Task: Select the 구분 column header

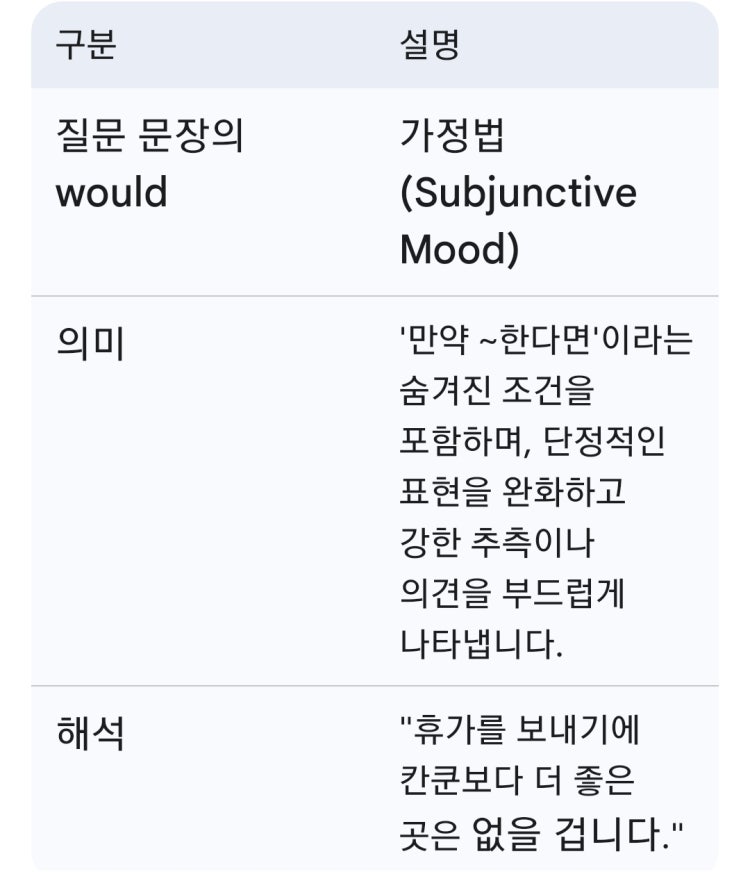Action: pyautogui.click(x=86, y=44)
